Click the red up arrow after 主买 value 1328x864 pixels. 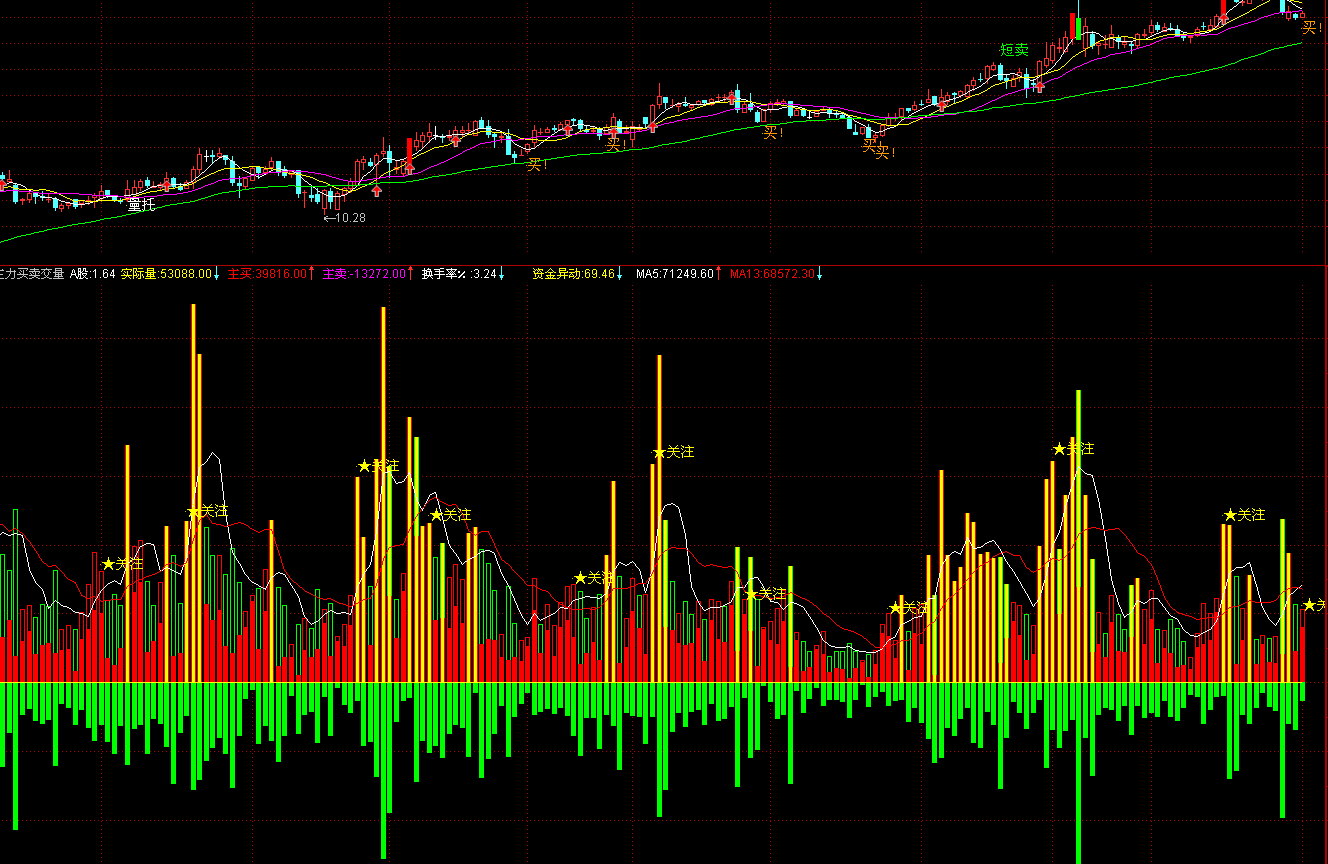(x=311, y=273)
